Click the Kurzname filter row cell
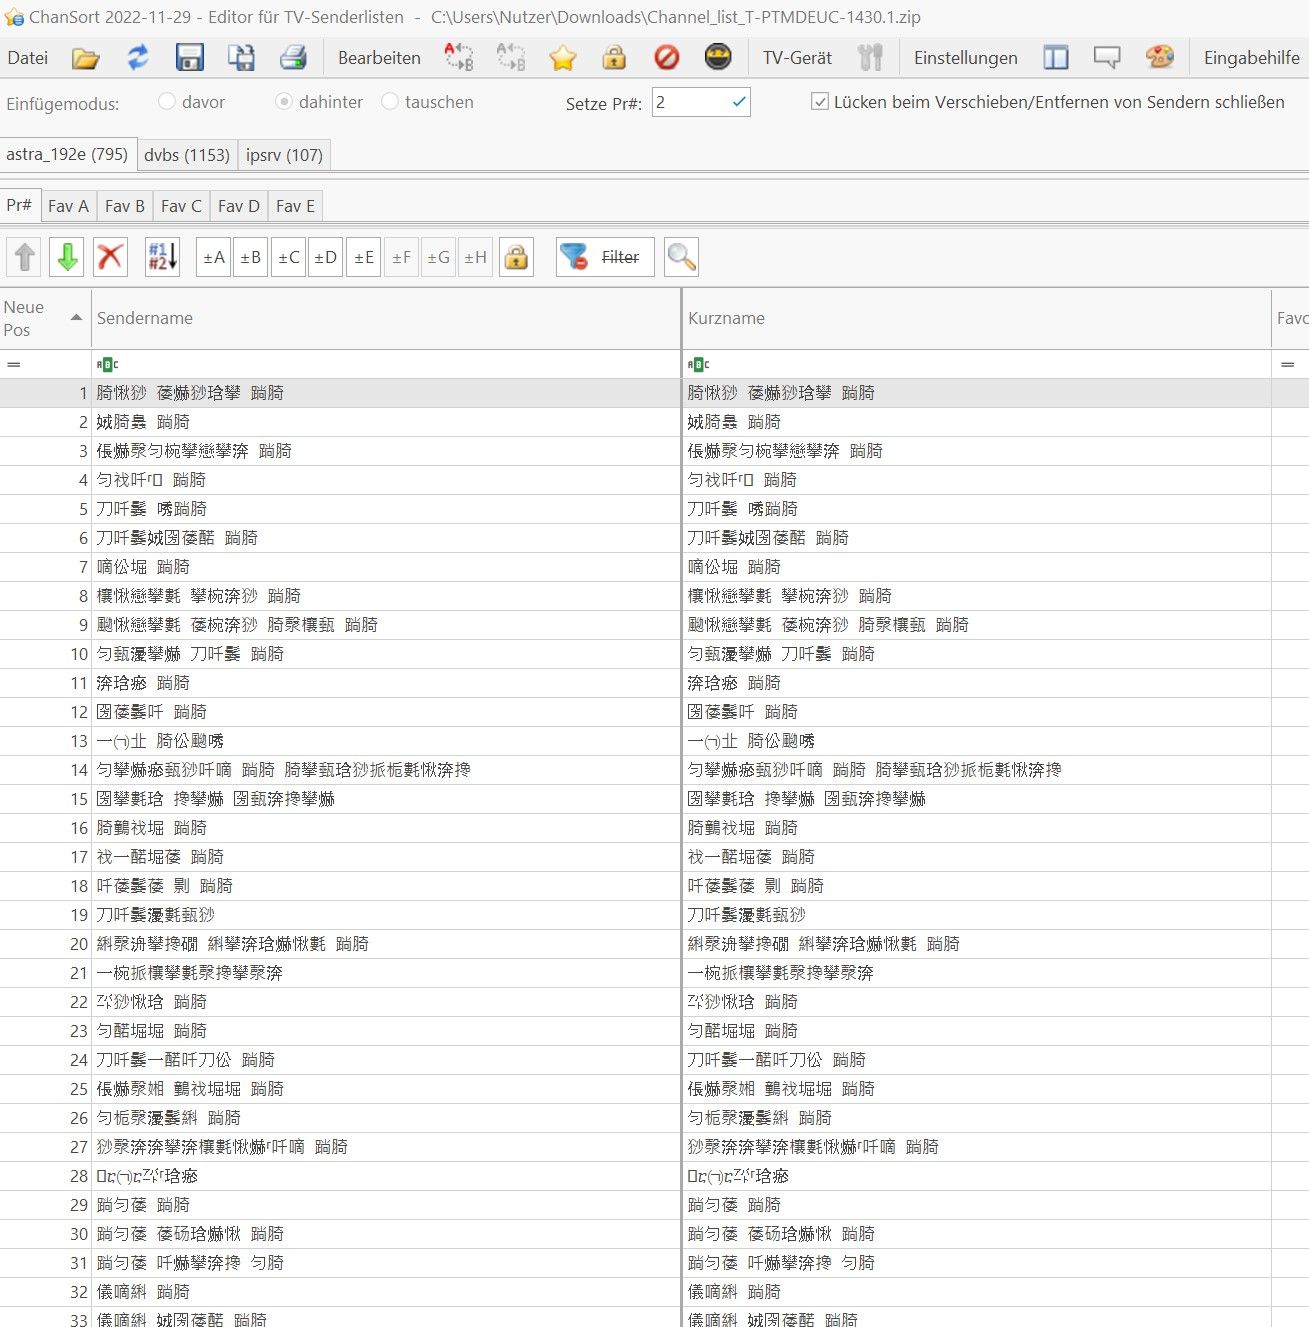This screenshot has width=1309, height=1327. tap(976, 364)
